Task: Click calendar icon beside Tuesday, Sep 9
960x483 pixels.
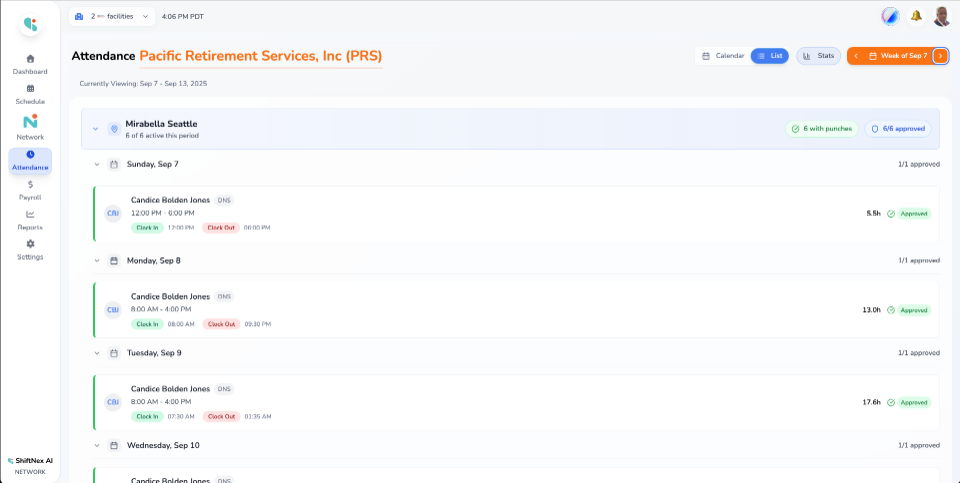Action: pos(113,353)
